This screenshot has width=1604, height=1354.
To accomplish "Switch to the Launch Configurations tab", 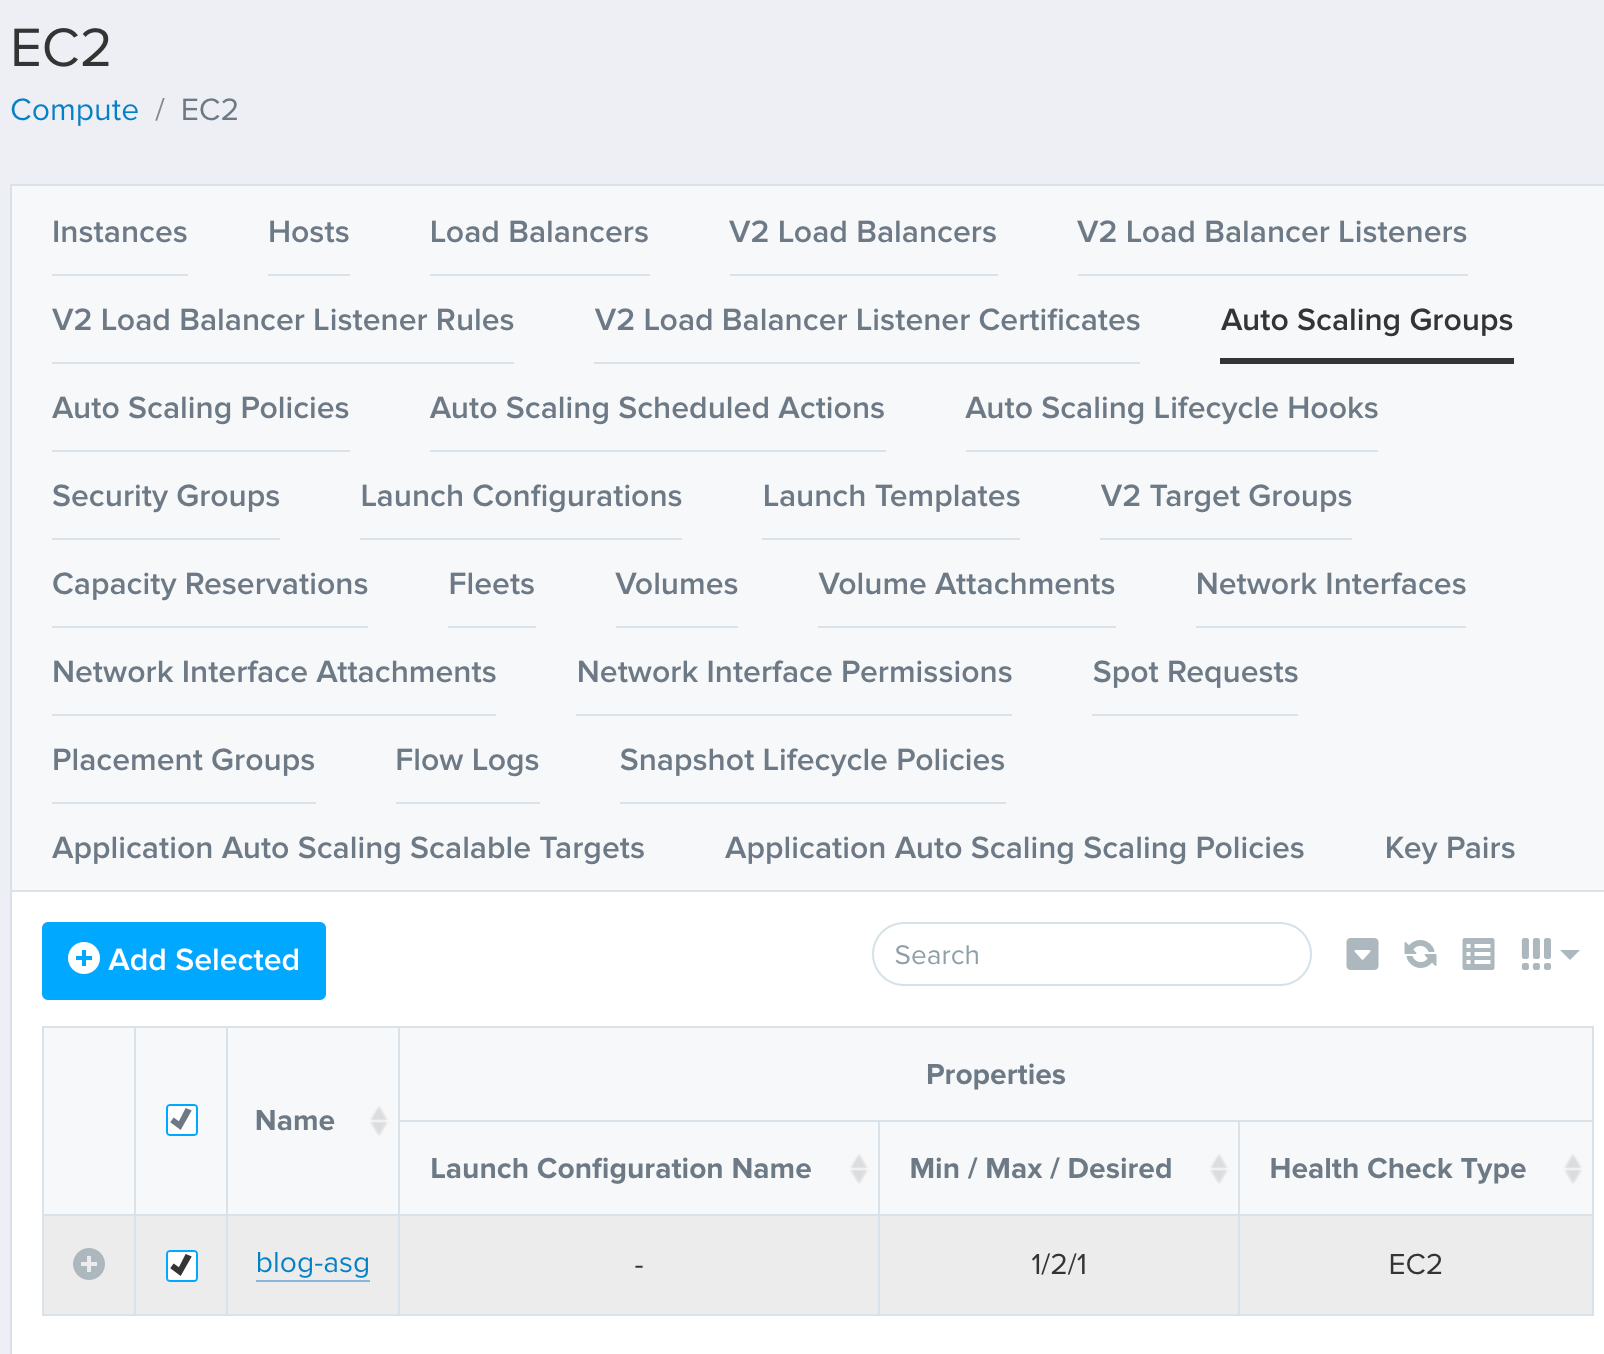I will point(521,496).
